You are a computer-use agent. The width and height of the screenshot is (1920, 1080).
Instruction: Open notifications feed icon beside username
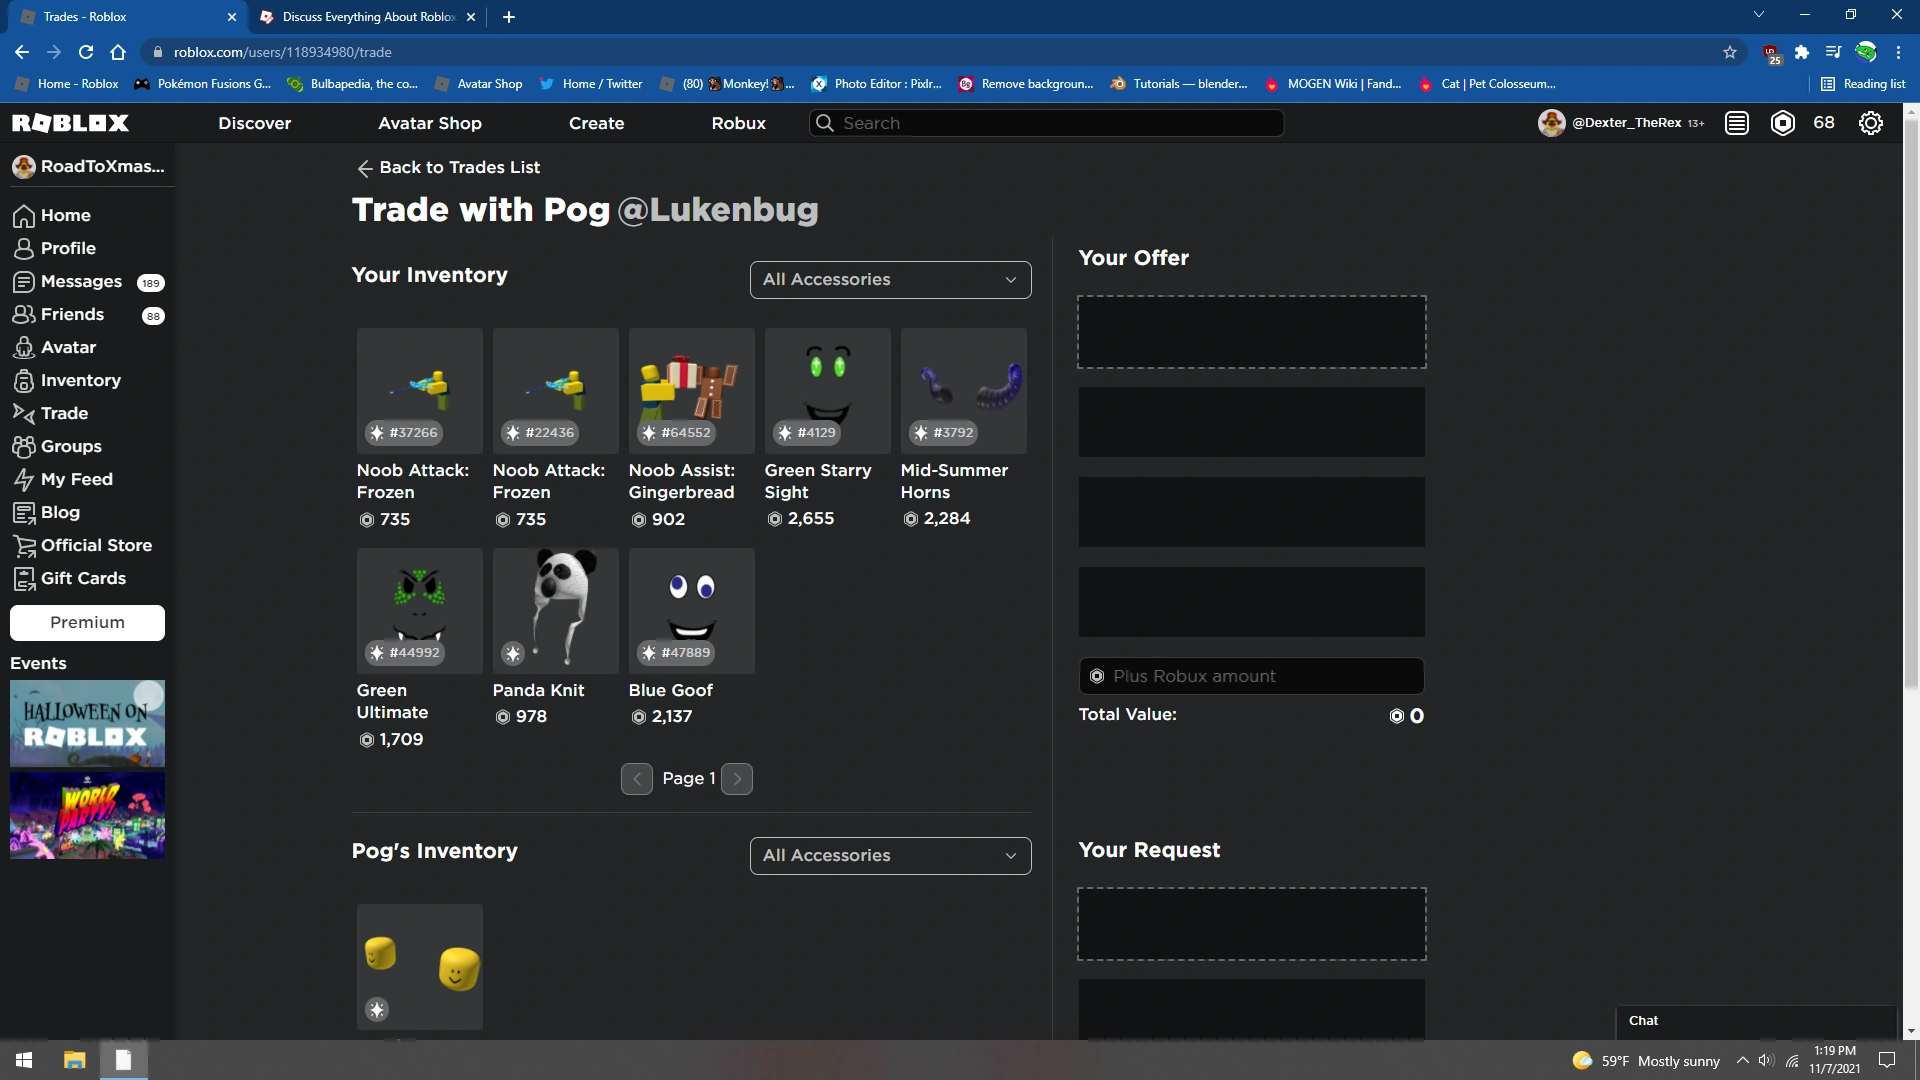point(1737,123)
